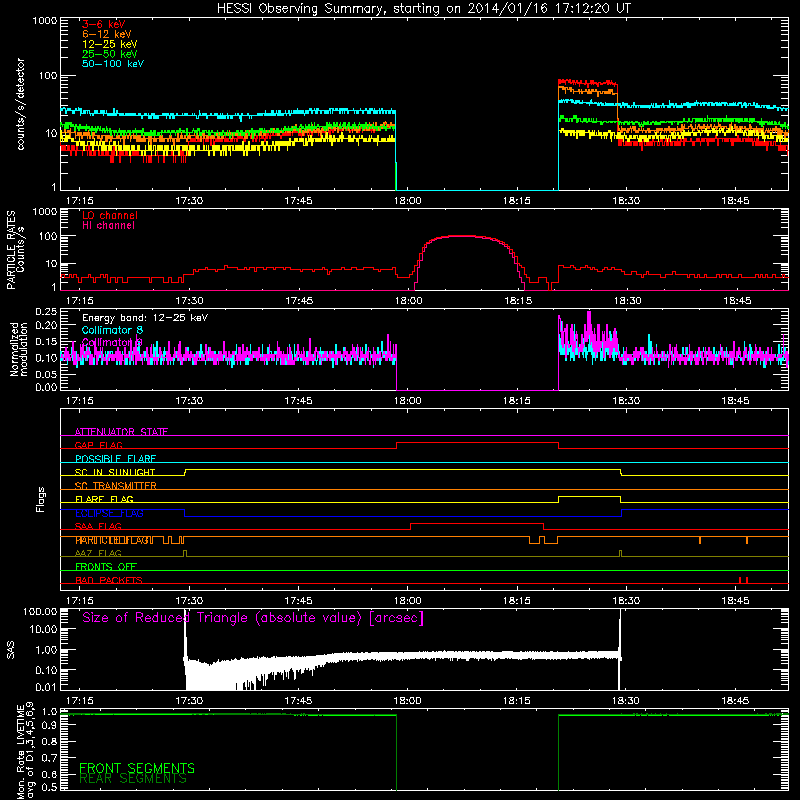Click the cyan Collimator 8 legend label
This screenshot has height=800, width=800.
click(112, 330)
